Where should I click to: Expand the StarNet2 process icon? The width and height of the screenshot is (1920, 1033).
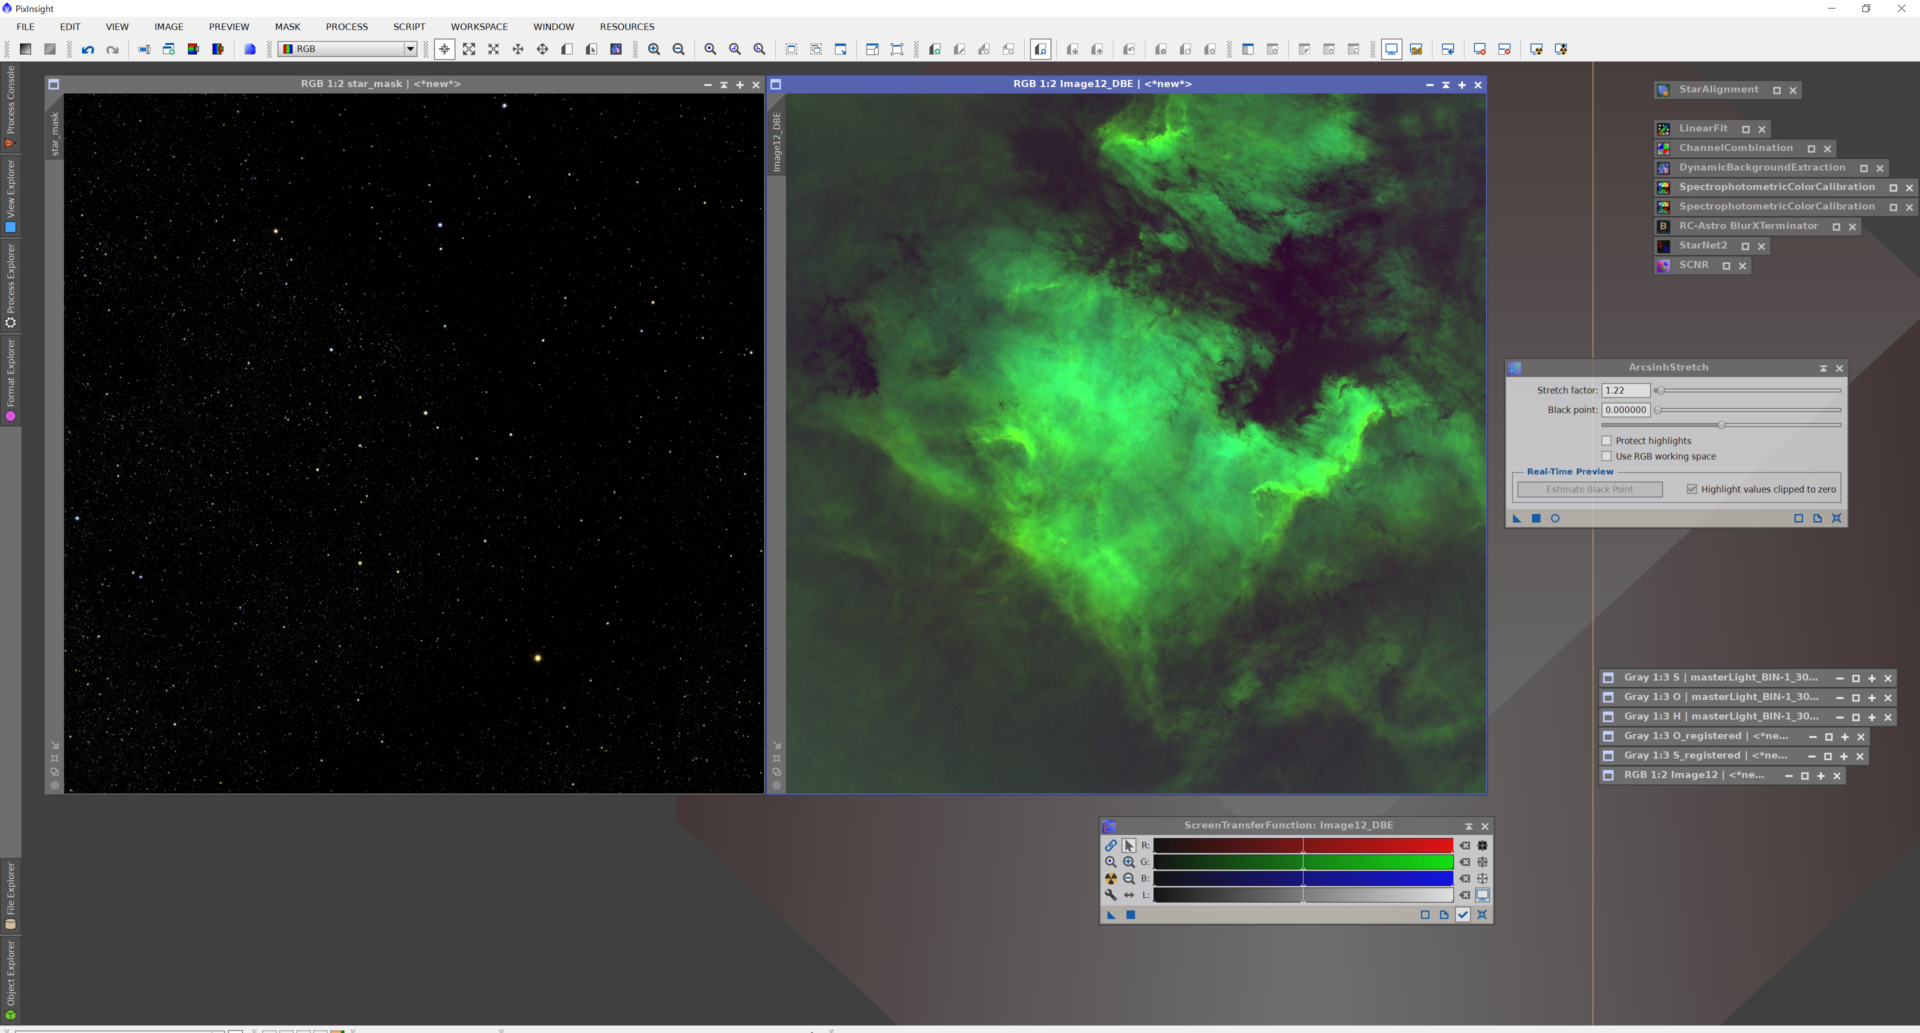tap(1745, 246)
